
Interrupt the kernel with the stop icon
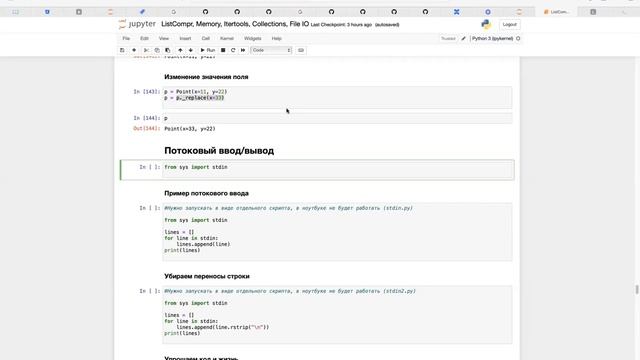point(223,50)
